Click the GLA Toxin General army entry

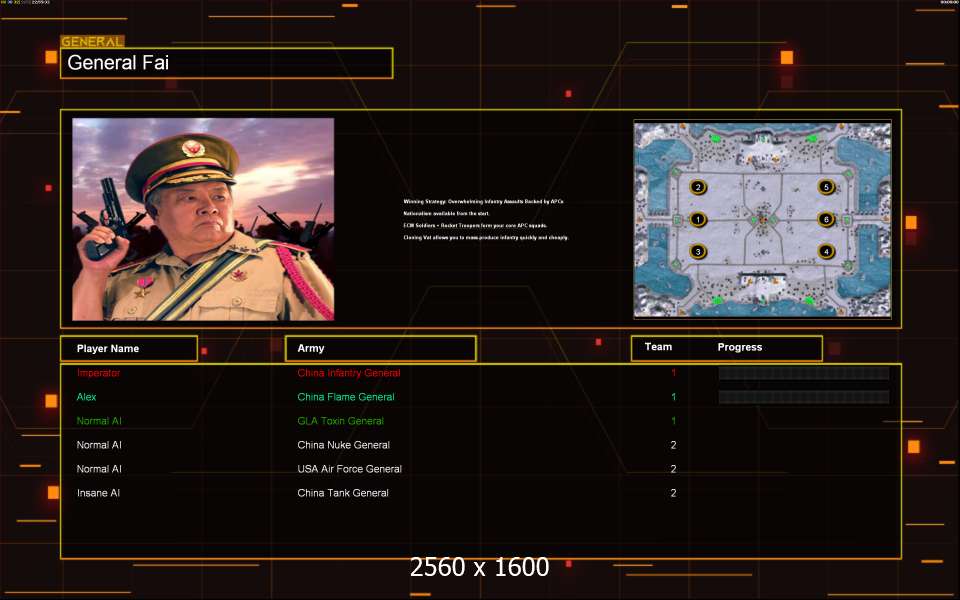(340, 421)
